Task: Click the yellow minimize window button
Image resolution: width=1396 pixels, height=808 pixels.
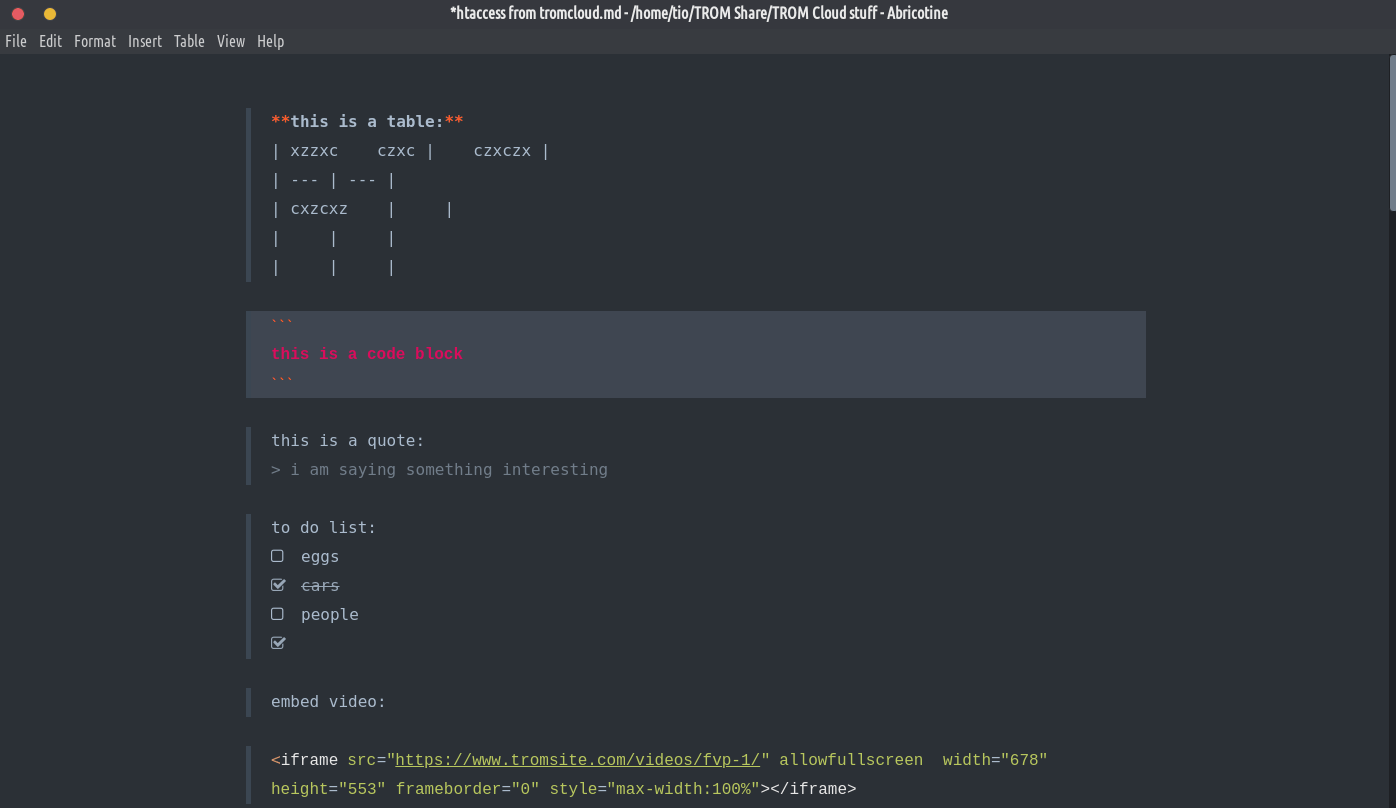Action: [x=50, y=14]
